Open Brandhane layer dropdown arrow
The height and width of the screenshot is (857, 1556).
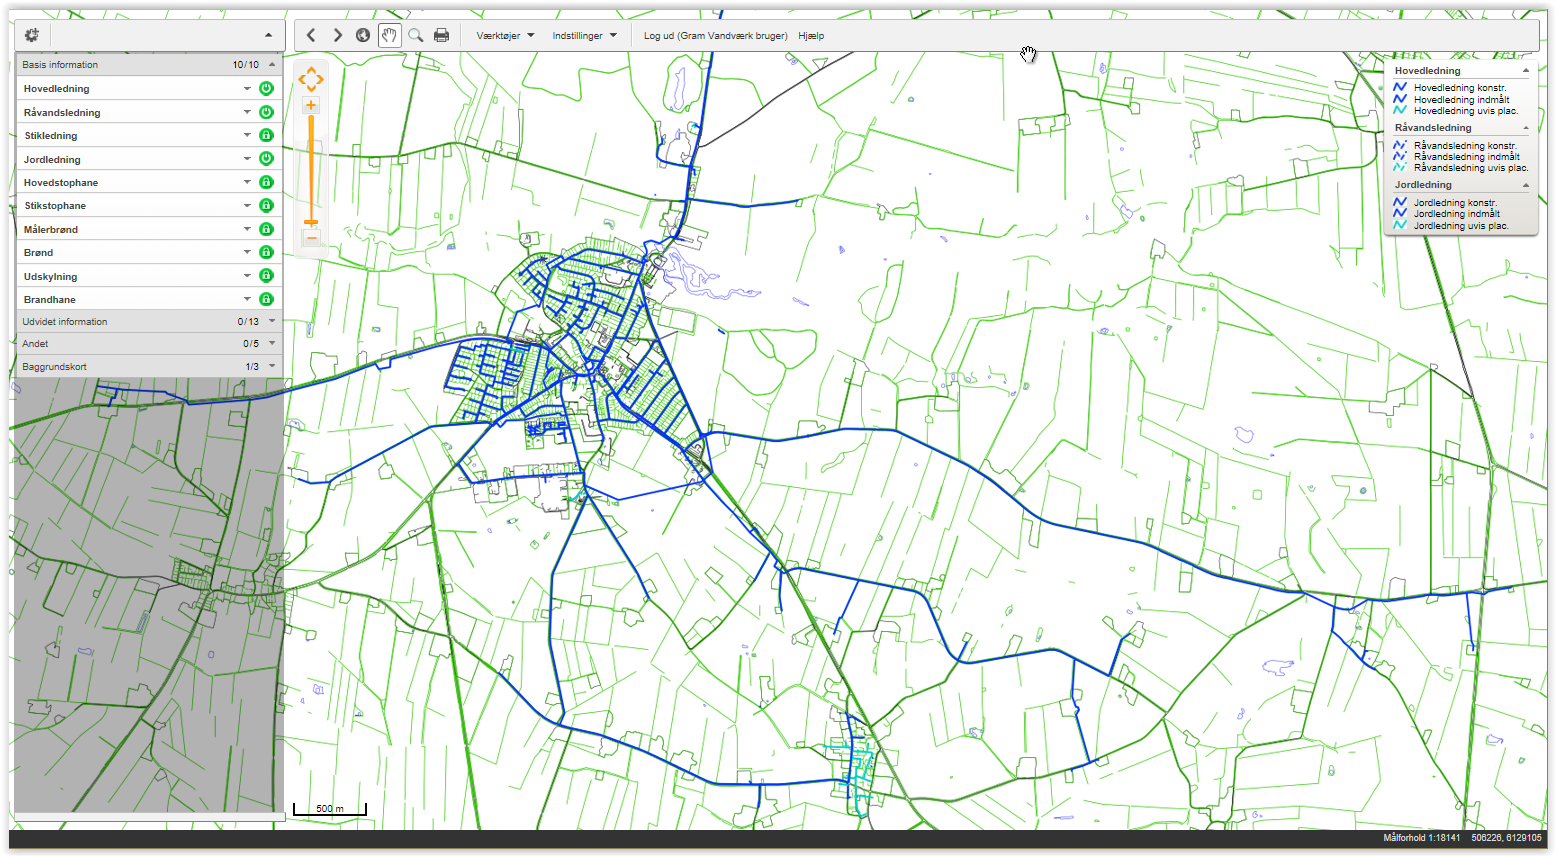pyautogui.click(x=247, y=299)
